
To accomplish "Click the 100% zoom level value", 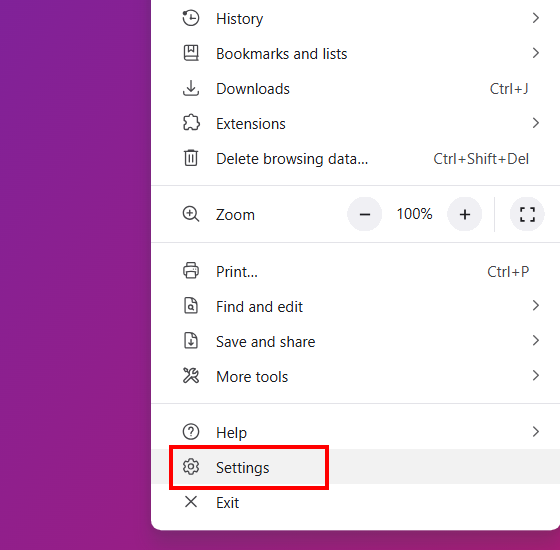I will click(x=414, y=214).
